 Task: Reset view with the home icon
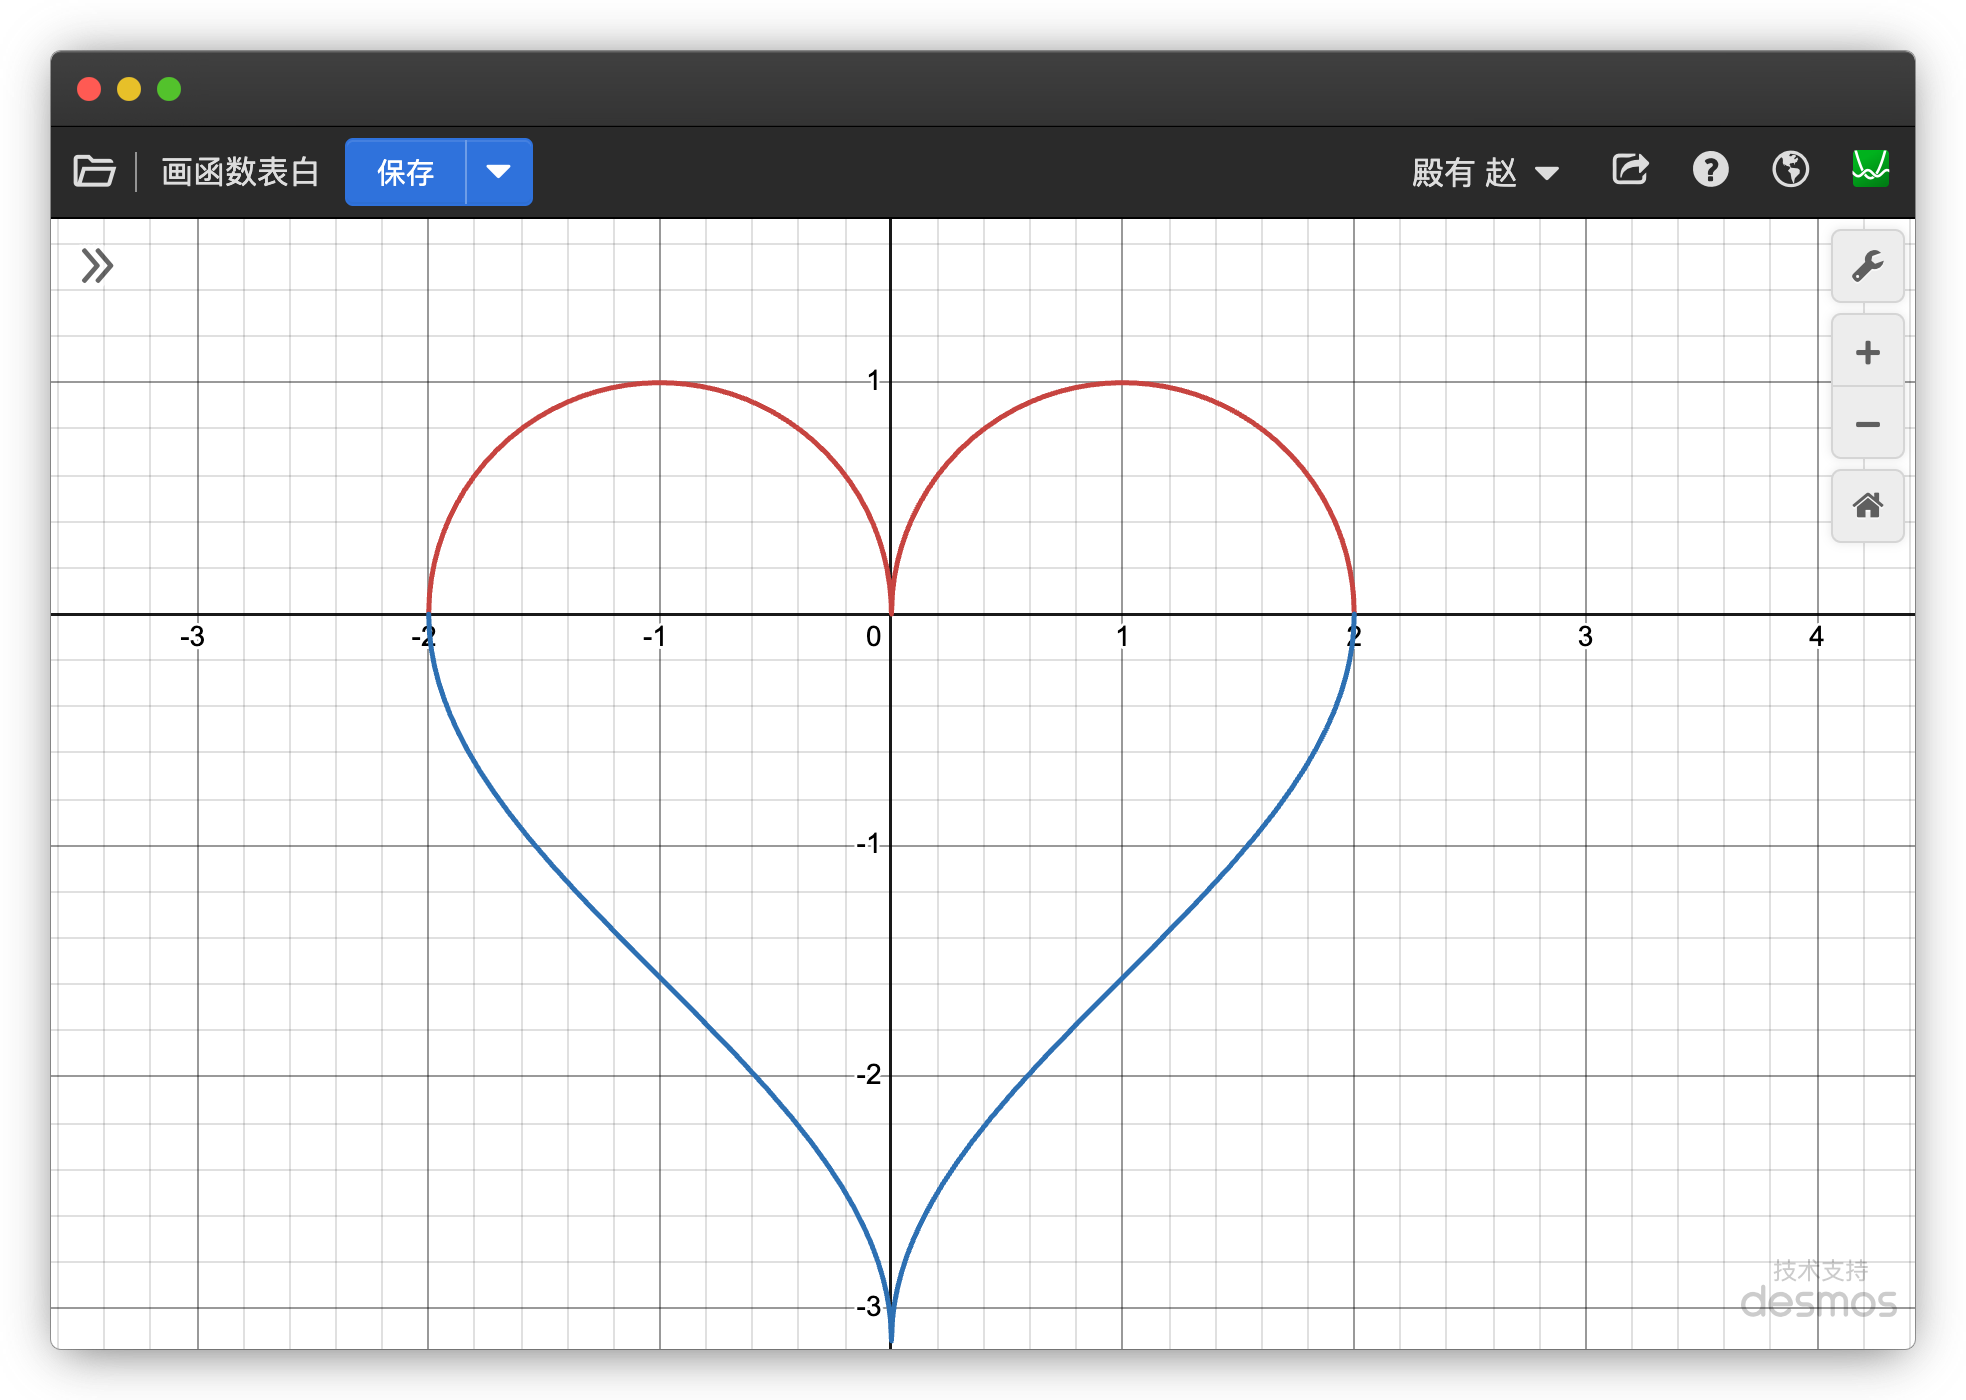coord(1867,506)
